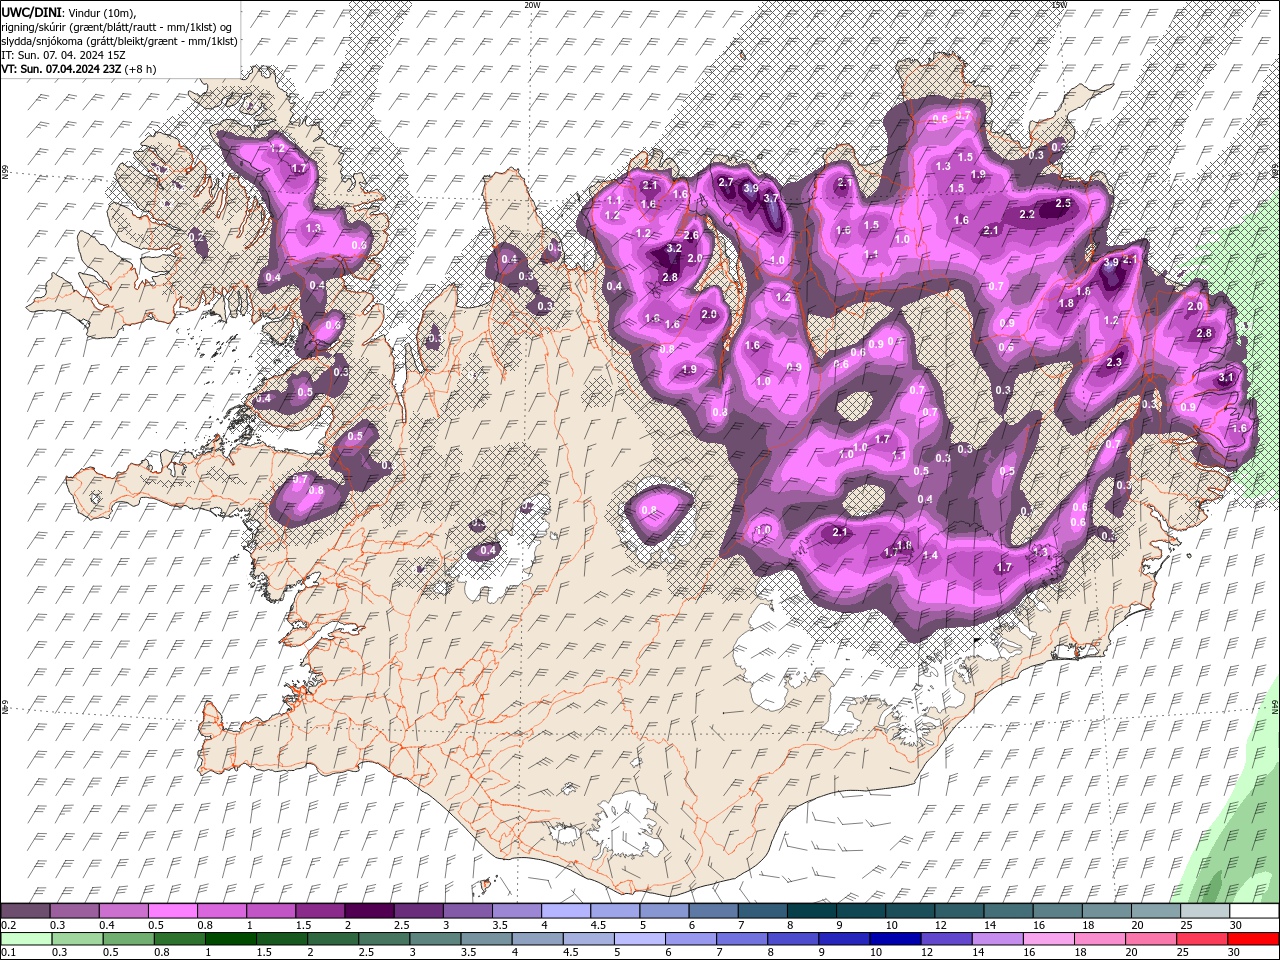Screen dimensions: 1280x960
Task: Click the 2.2 snowfall value on the map
Action: [1027, 215]
